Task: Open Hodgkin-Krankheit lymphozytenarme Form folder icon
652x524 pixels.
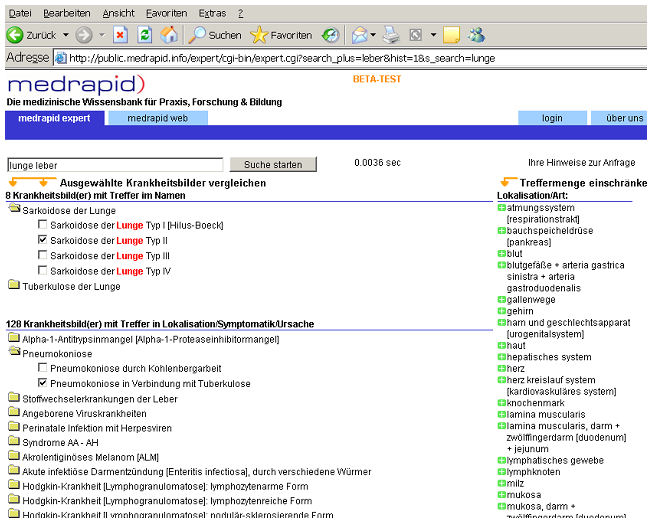Action: (x=14, y=484)
